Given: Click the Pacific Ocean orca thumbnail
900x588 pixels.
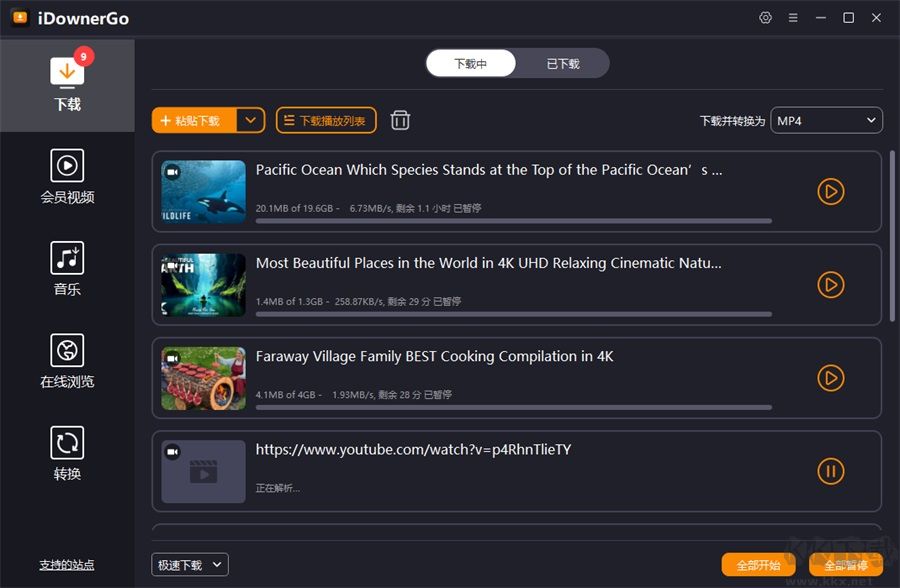Looking at the screenshot, I should 203,192.
